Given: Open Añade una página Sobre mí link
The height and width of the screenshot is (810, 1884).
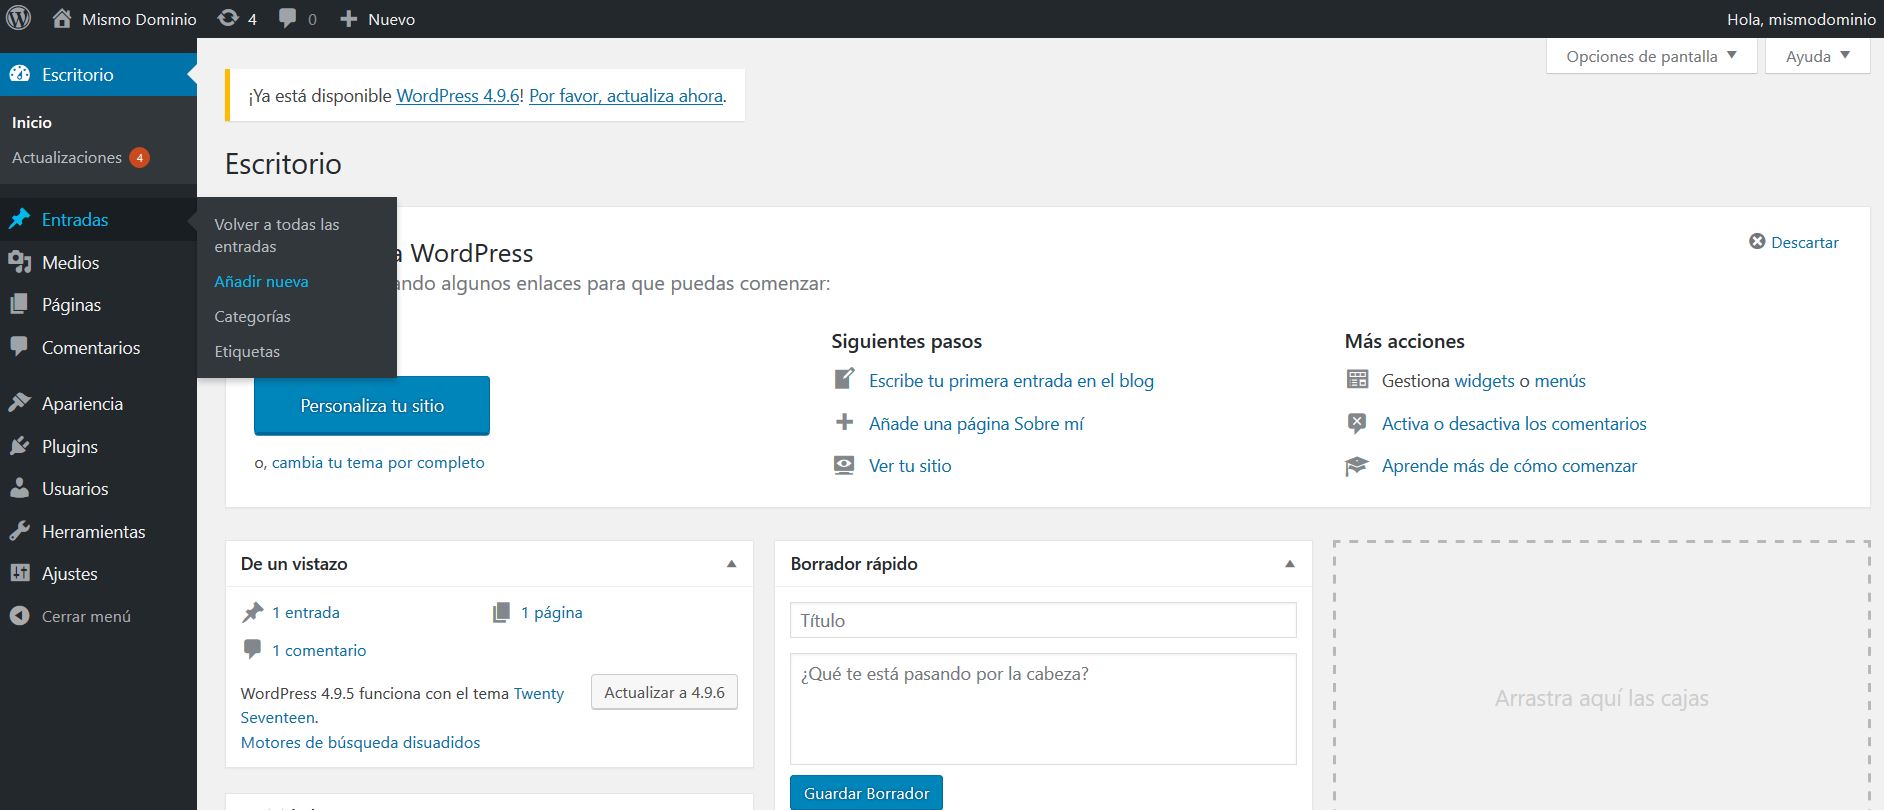Looking at the screenshot, I should (976, 423).
